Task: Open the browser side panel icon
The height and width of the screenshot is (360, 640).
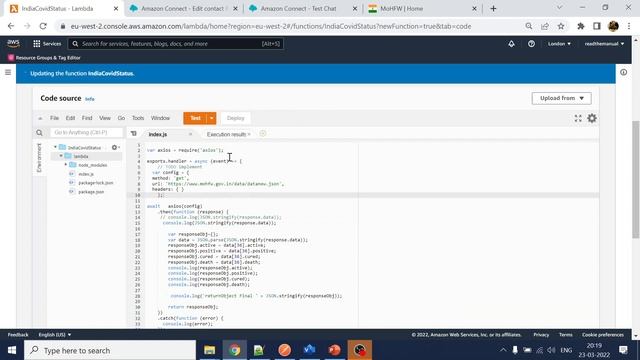Action: pyautogui.click(x=597, y=26)
